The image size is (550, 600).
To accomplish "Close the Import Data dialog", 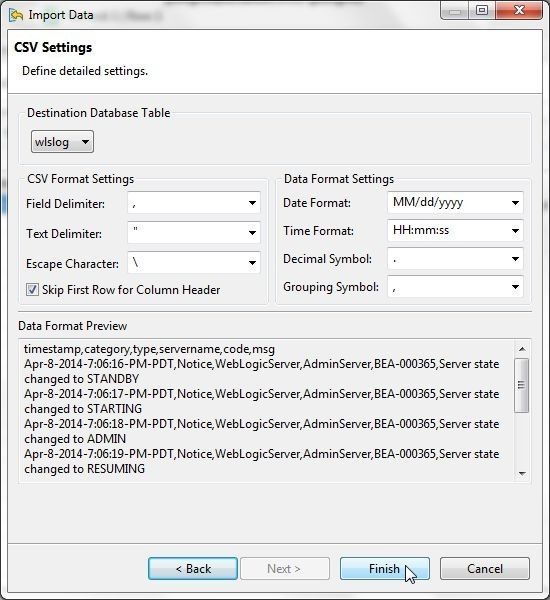I will point(519,11).
